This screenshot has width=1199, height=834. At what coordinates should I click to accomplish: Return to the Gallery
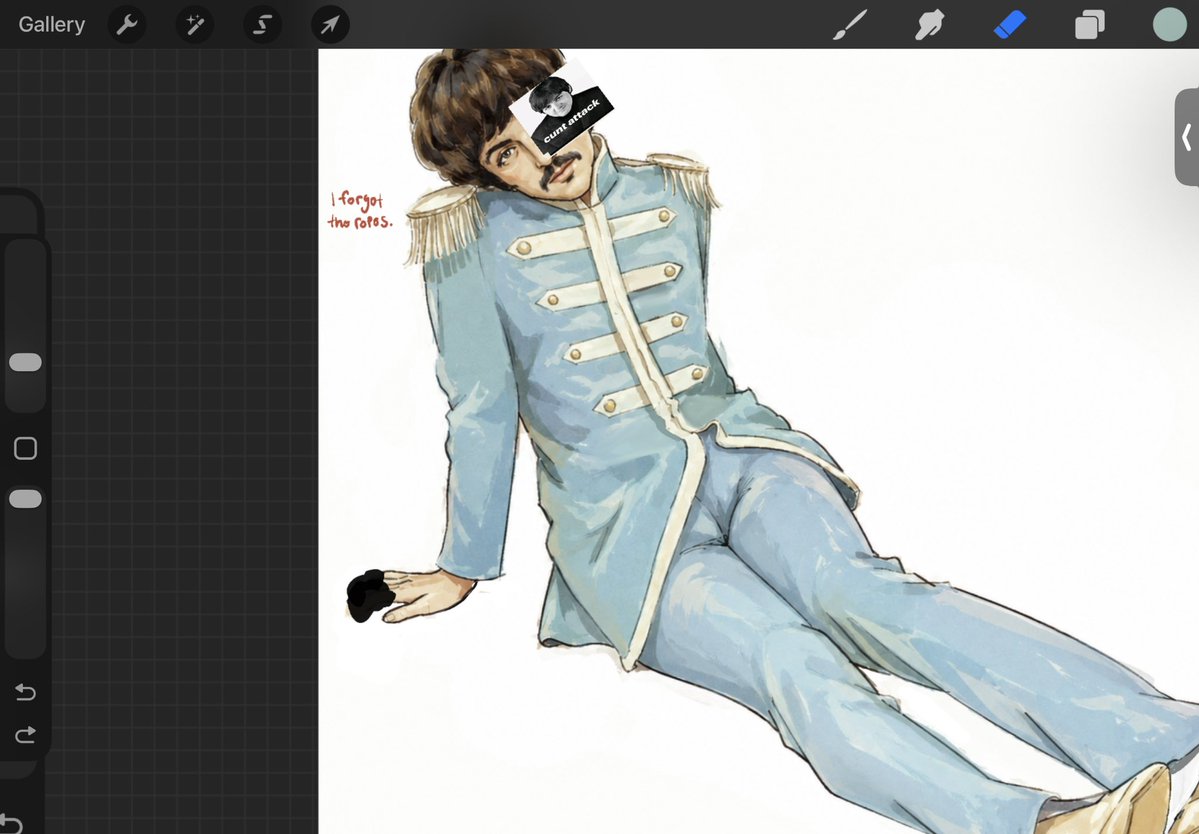(x=51, y=24)
